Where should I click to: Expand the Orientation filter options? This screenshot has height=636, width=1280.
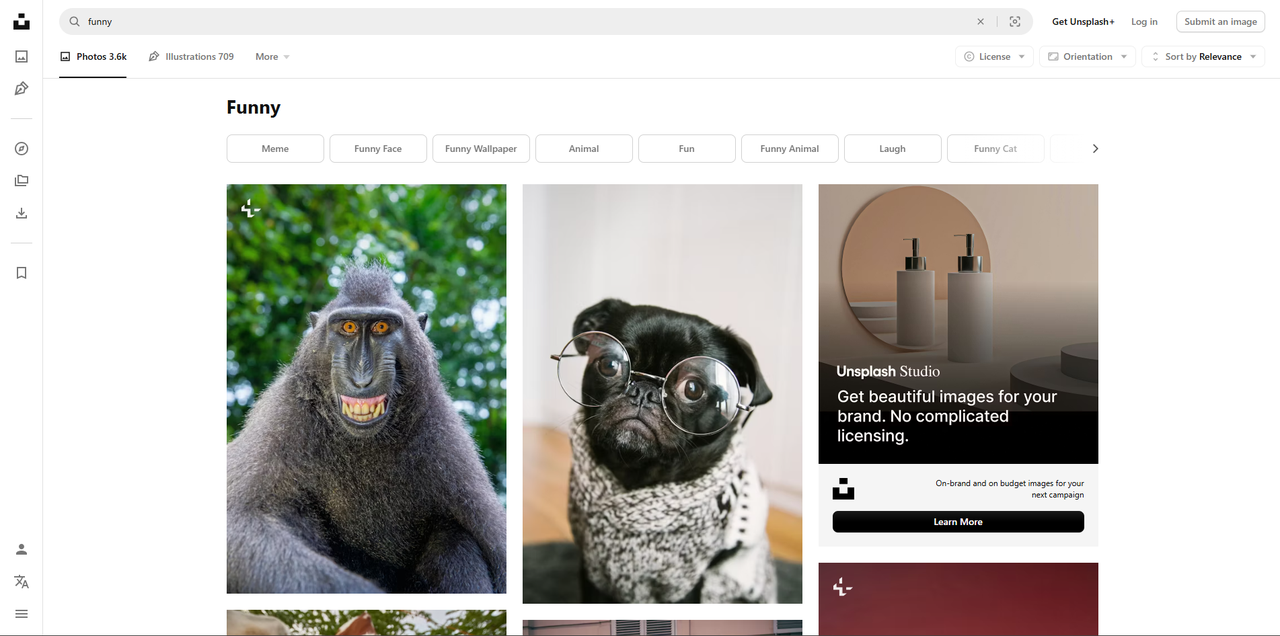(x=1086, y=56)
